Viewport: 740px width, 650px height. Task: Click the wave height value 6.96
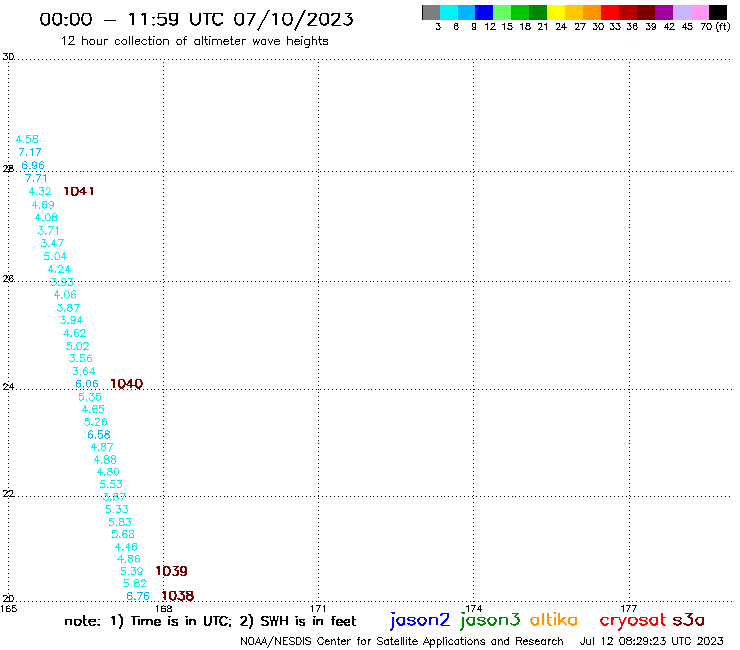[33, 165]
